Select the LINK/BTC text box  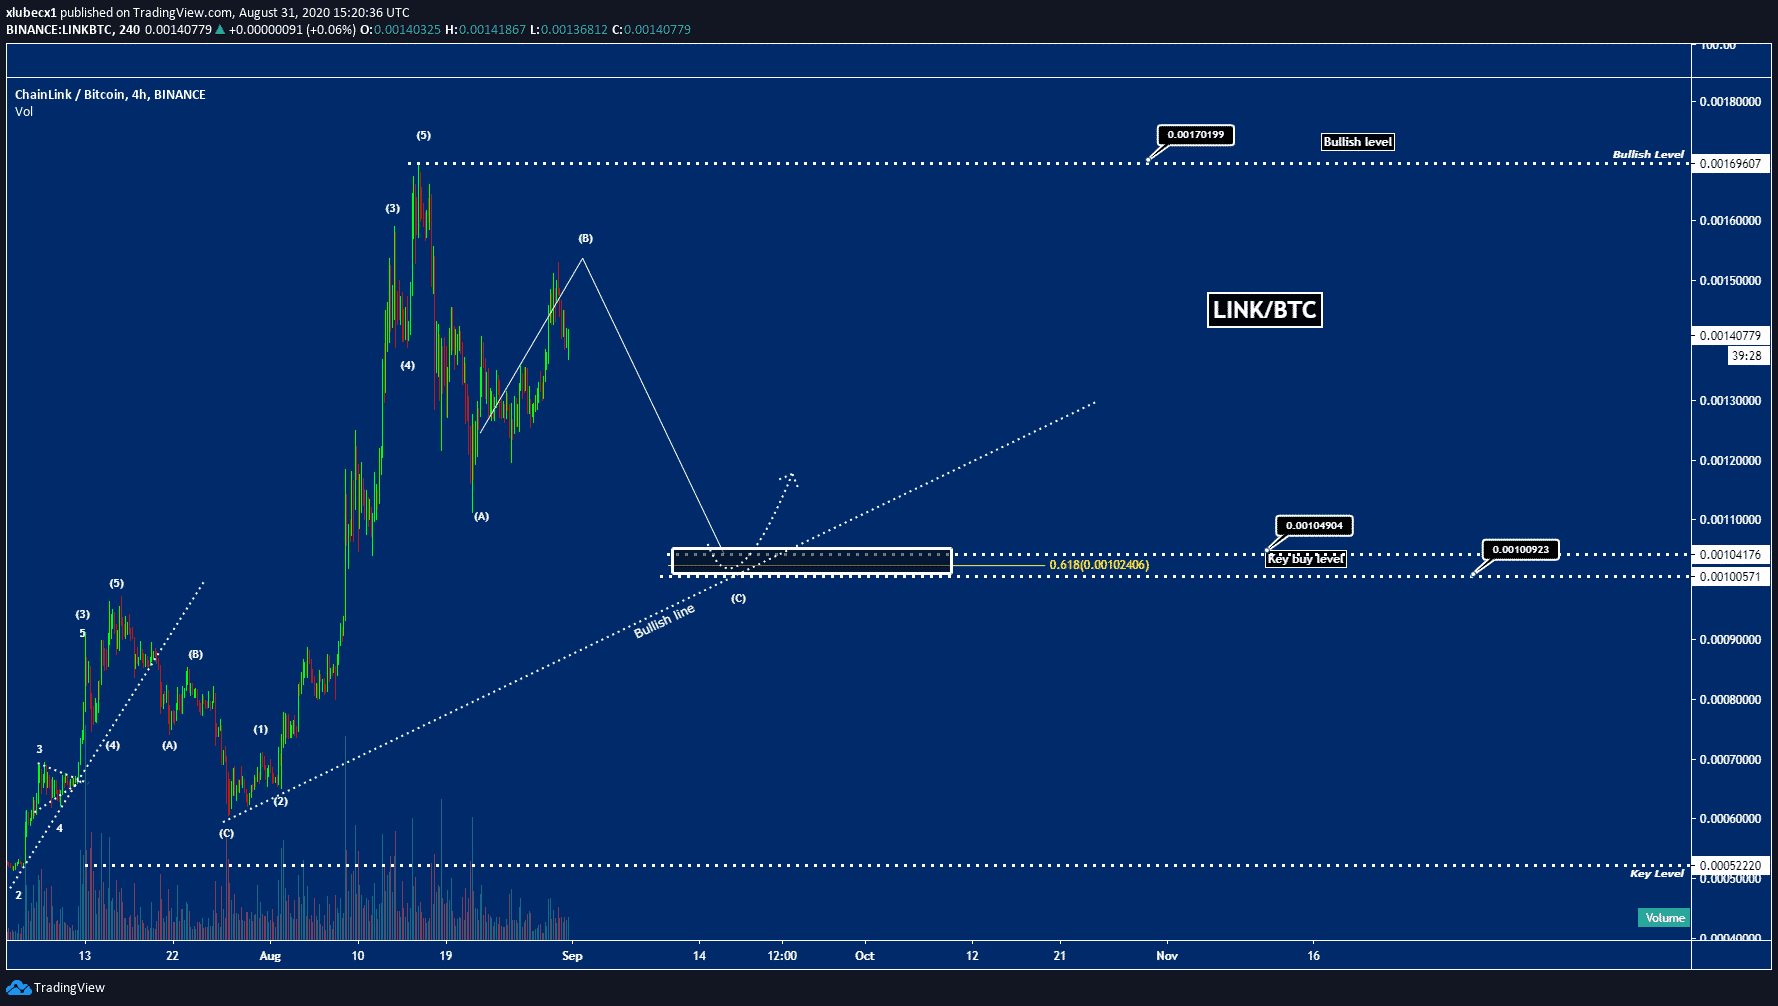pos(1264,310)
